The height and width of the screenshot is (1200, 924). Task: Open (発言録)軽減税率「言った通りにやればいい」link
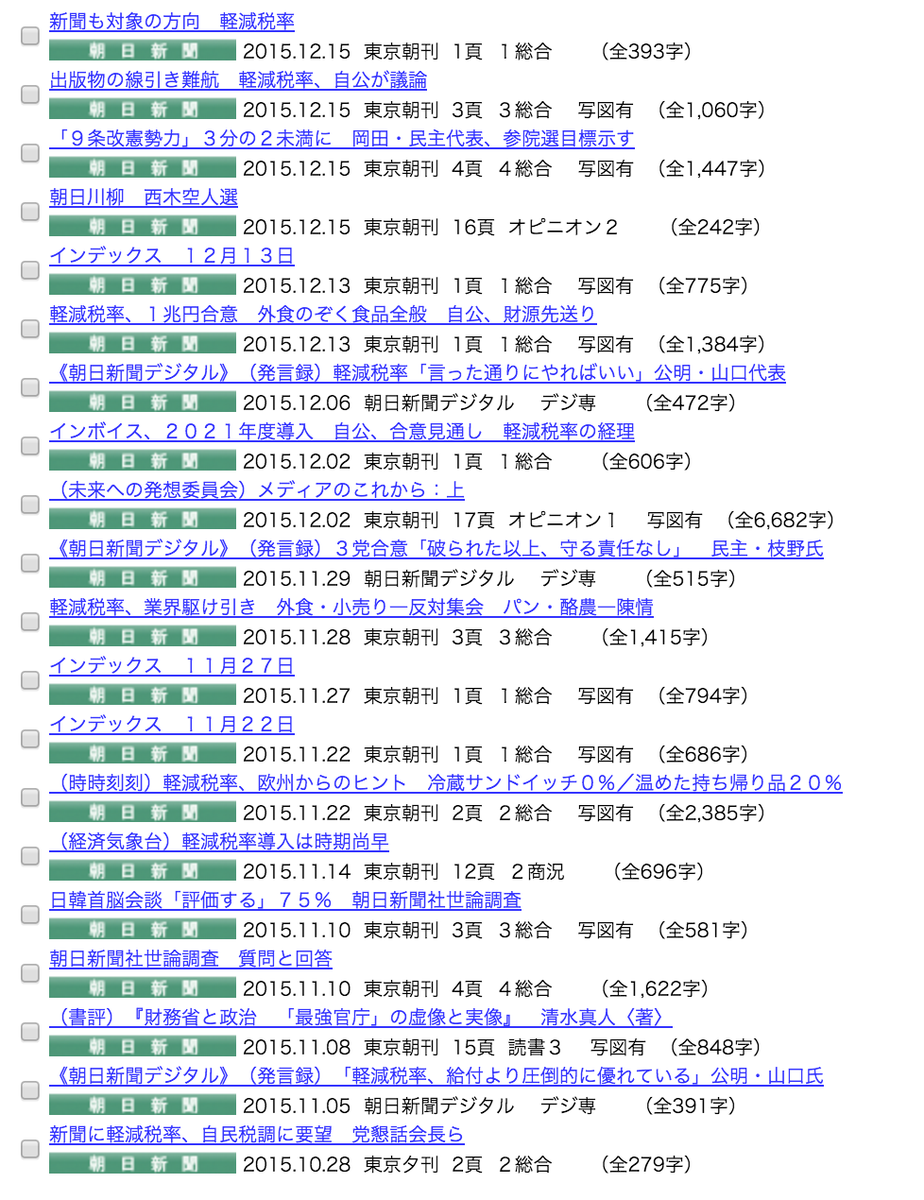pyautogui.click(x=417, y=373)
